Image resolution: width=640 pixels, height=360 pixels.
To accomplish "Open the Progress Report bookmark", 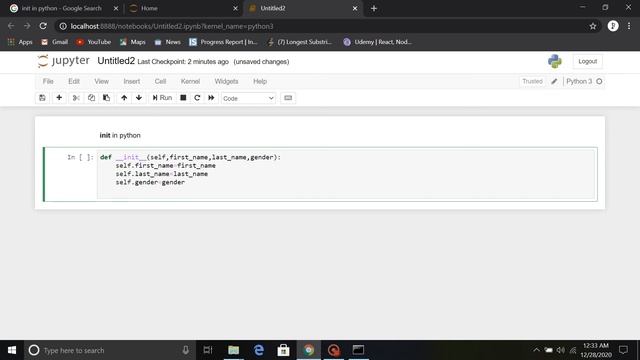I will pyautogui.click(x=223, y=42).
